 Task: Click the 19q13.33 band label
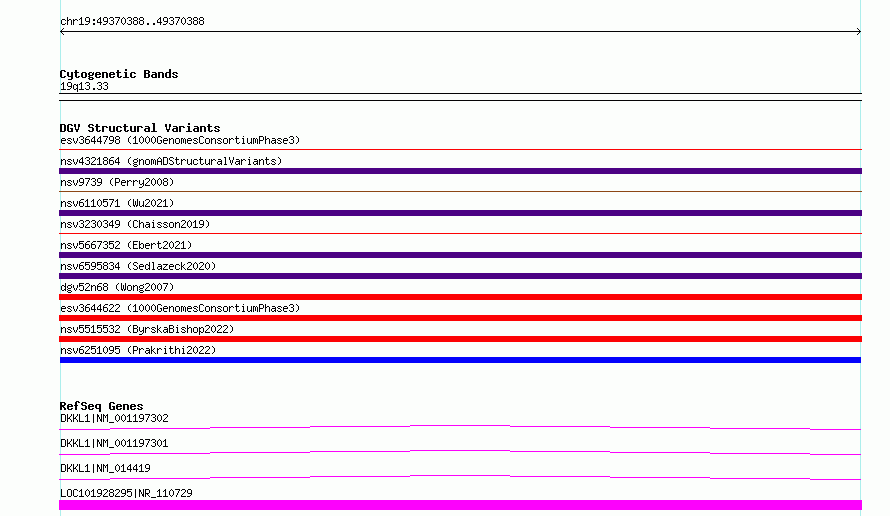click(84, 86)
